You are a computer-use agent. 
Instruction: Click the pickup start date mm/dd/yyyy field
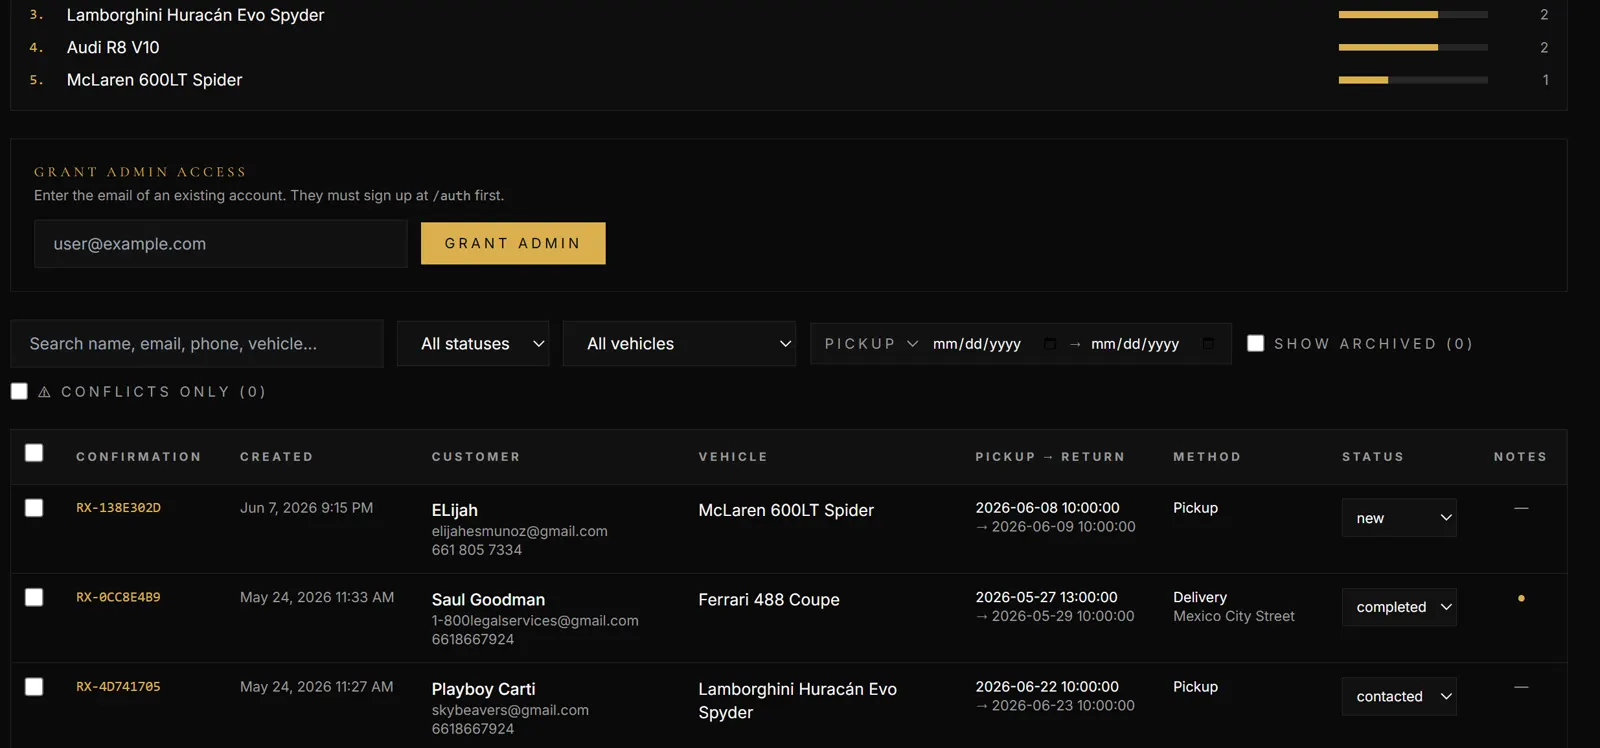coord(977,344)
